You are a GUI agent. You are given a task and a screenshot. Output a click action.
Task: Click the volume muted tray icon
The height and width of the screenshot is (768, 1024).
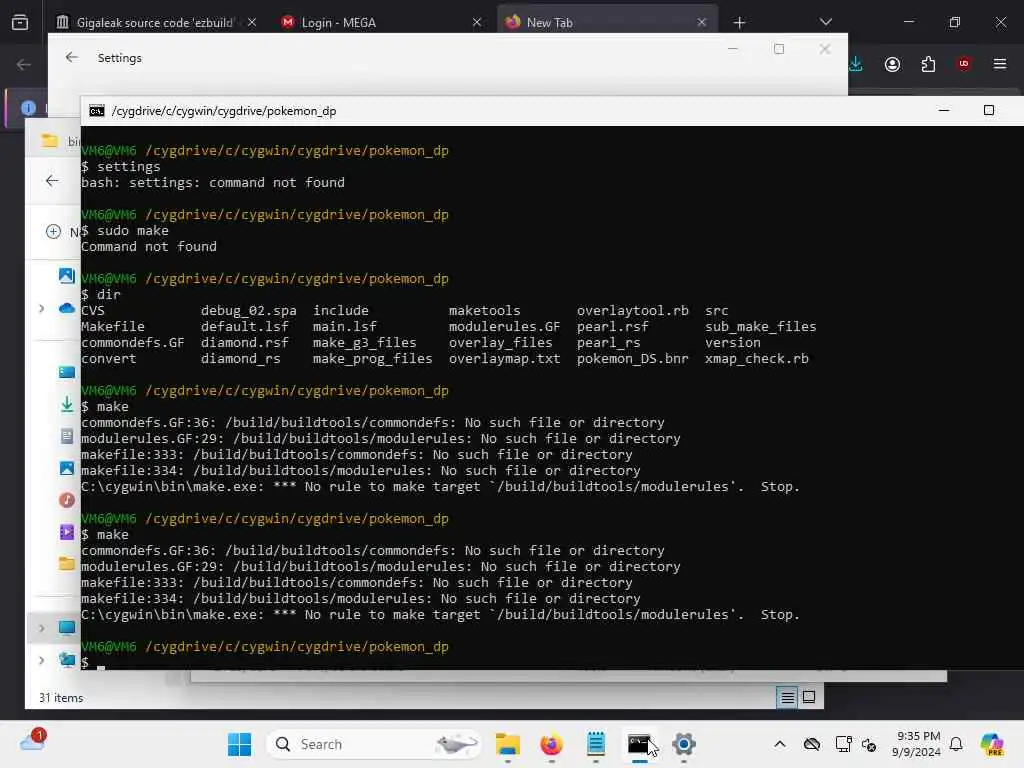pyautogui.click(x=869, y=744)
